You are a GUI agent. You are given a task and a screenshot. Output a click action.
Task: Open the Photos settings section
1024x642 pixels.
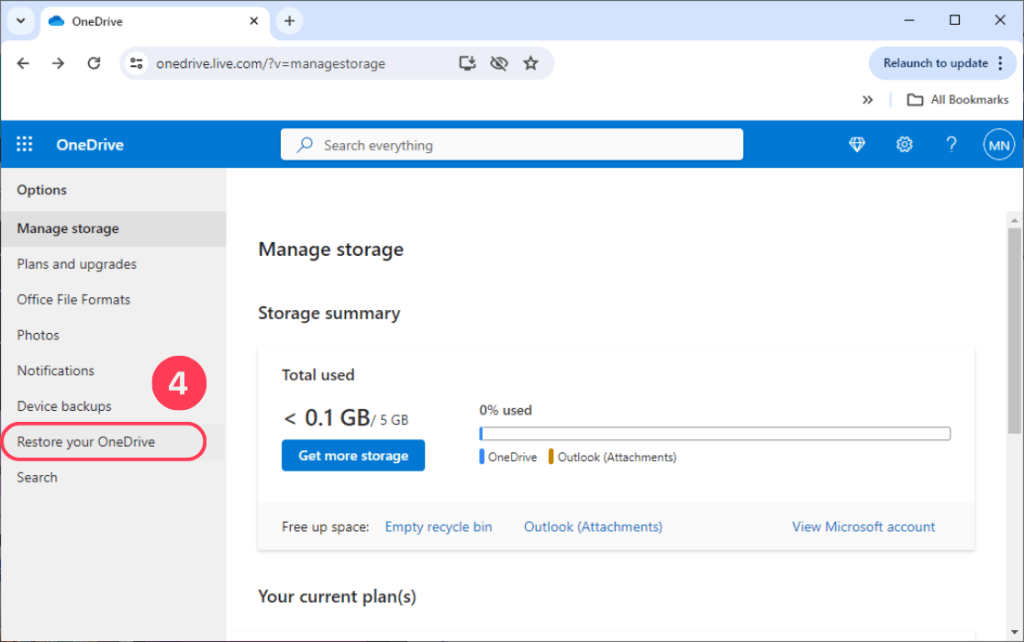click(38, 334)
